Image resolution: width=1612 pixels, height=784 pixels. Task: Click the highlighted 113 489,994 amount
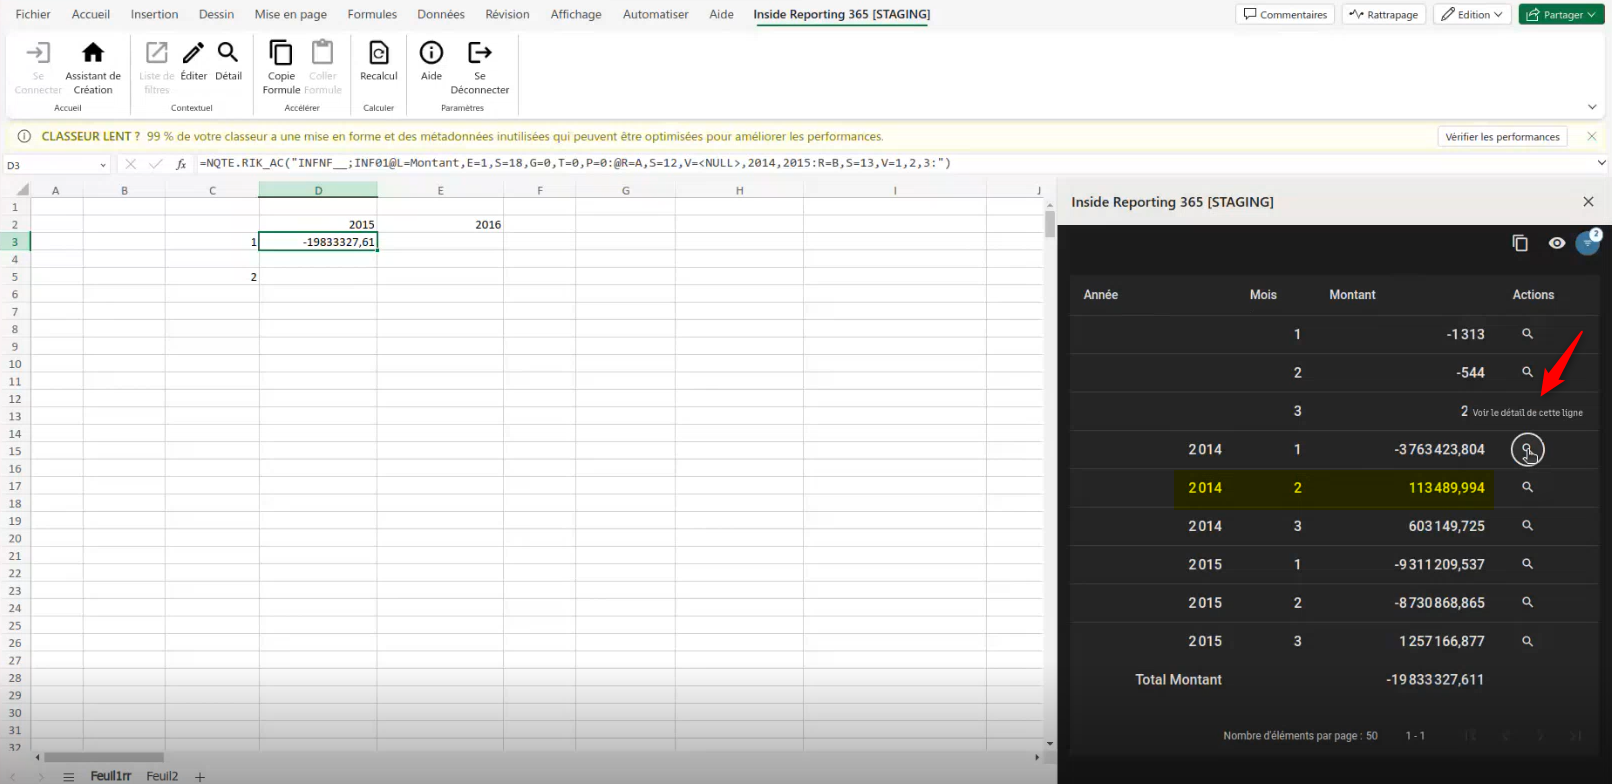click(1446, 488)
